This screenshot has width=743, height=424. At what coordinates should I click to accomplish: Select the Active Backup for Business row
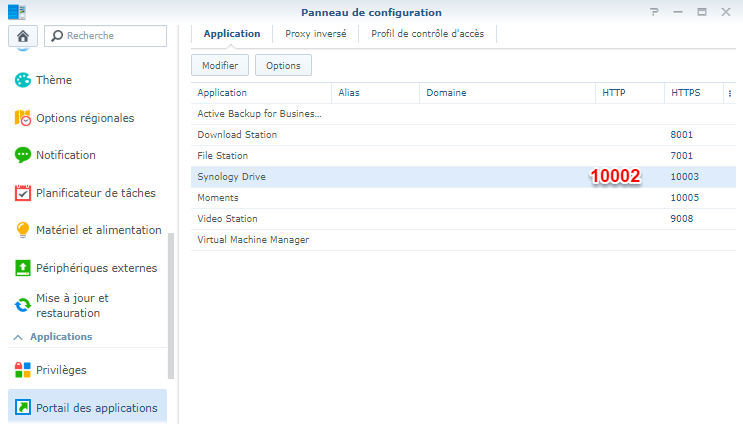463,114
